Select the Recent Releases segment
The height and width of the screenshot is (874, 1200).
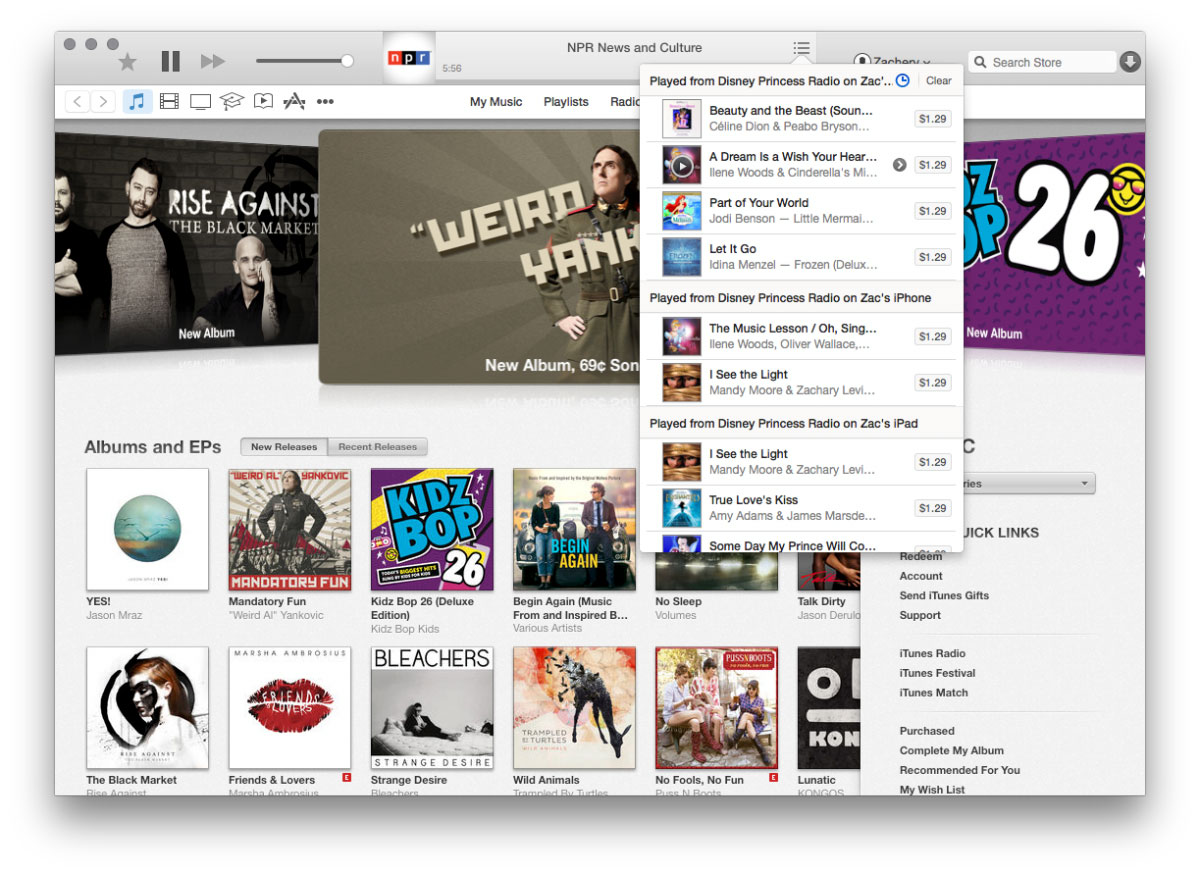pos(378,447)
